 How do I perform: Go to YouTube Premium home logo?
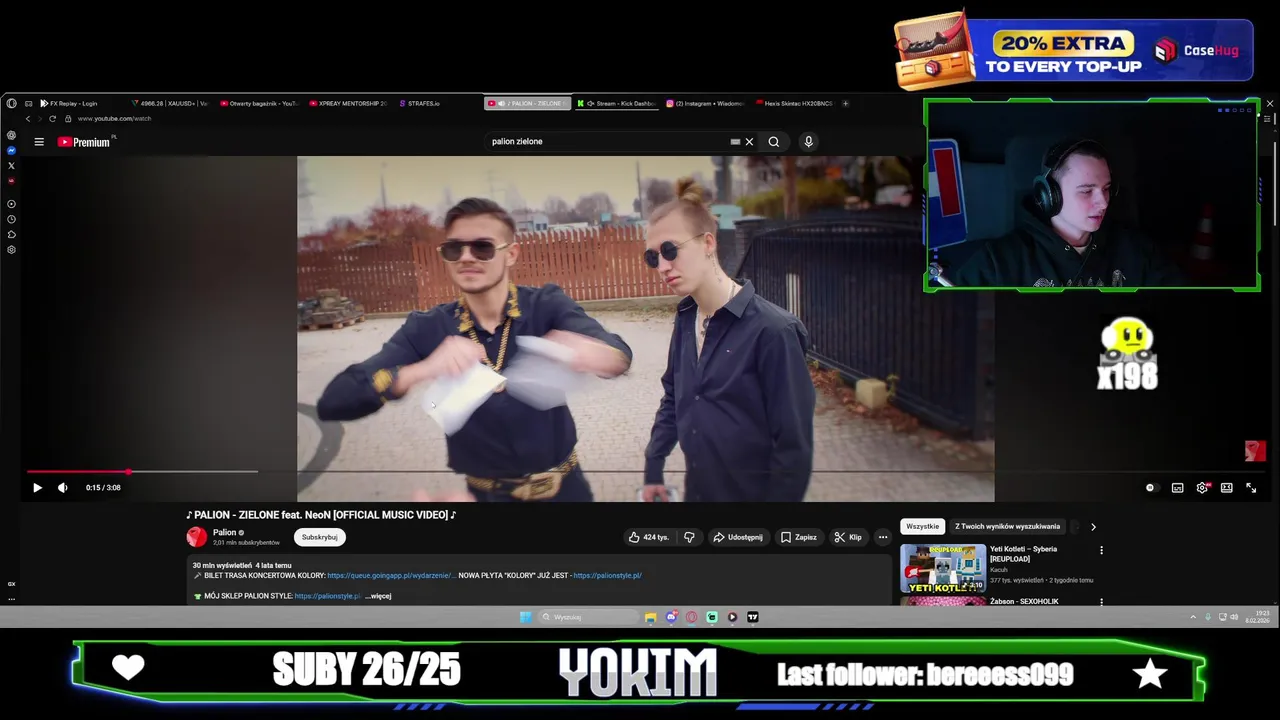click(x=86, y=142)
